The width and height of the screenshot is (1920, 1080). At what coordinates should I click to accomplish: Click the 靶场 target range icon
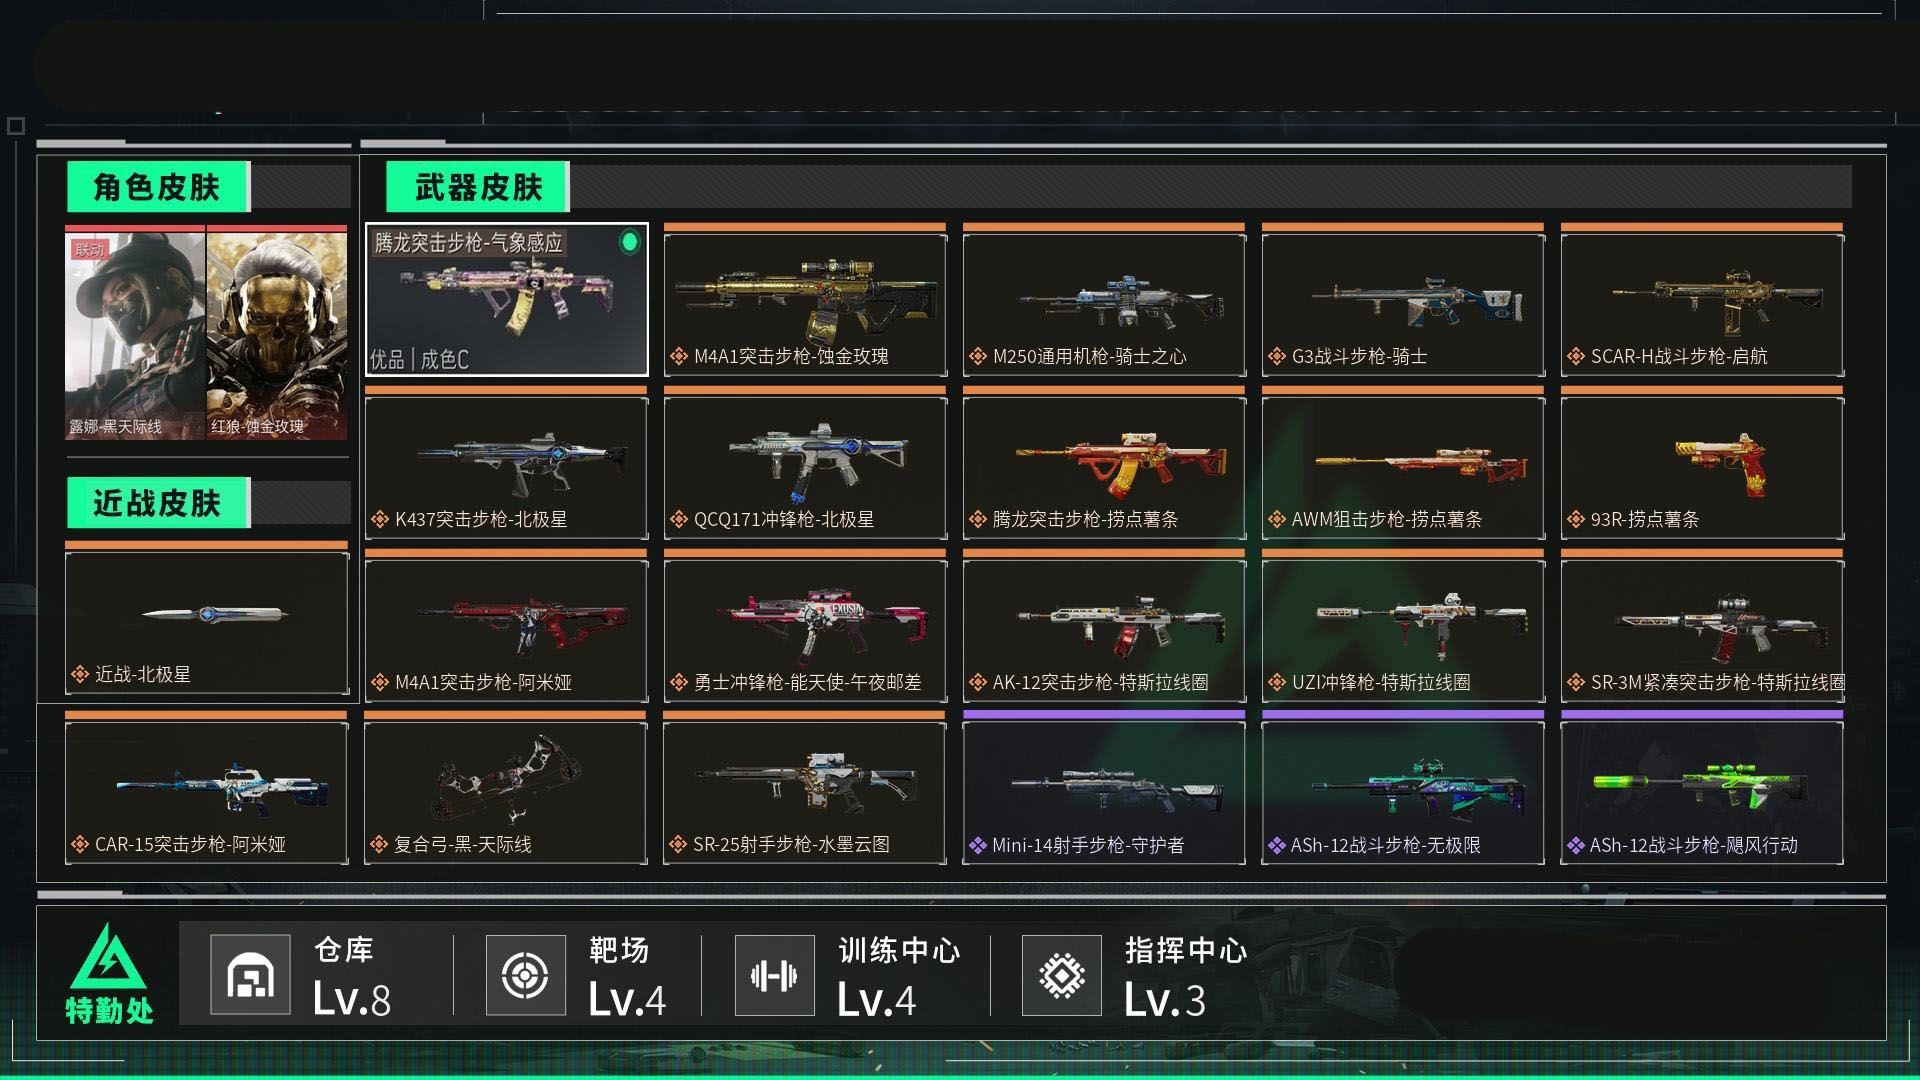tap(525, 975)
